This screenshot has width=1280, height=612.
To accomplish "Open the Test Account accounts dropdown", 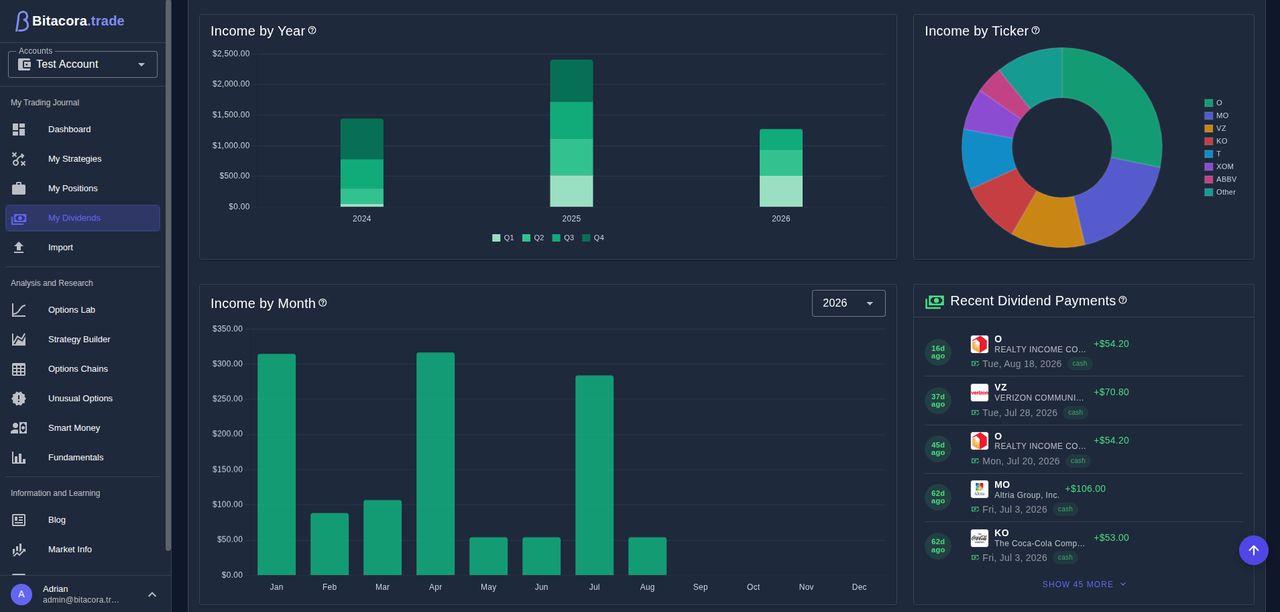I will coord(83,64).
